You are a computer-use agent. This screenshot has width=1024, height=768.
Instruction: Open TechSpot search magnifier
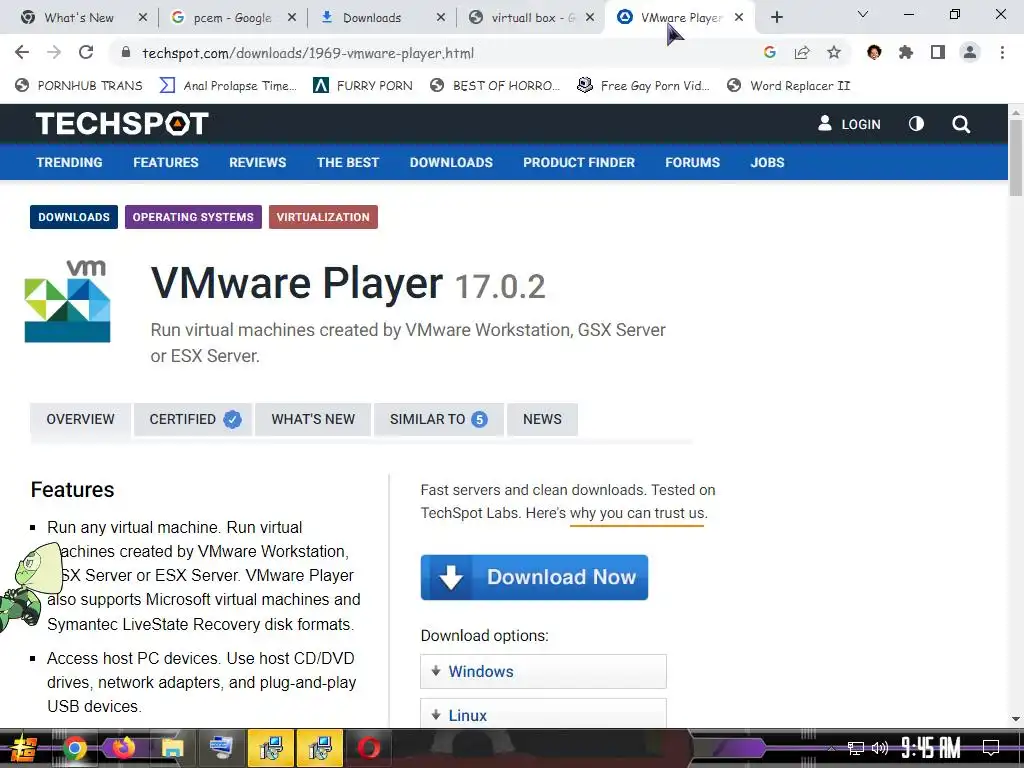[x=961, y=124]
